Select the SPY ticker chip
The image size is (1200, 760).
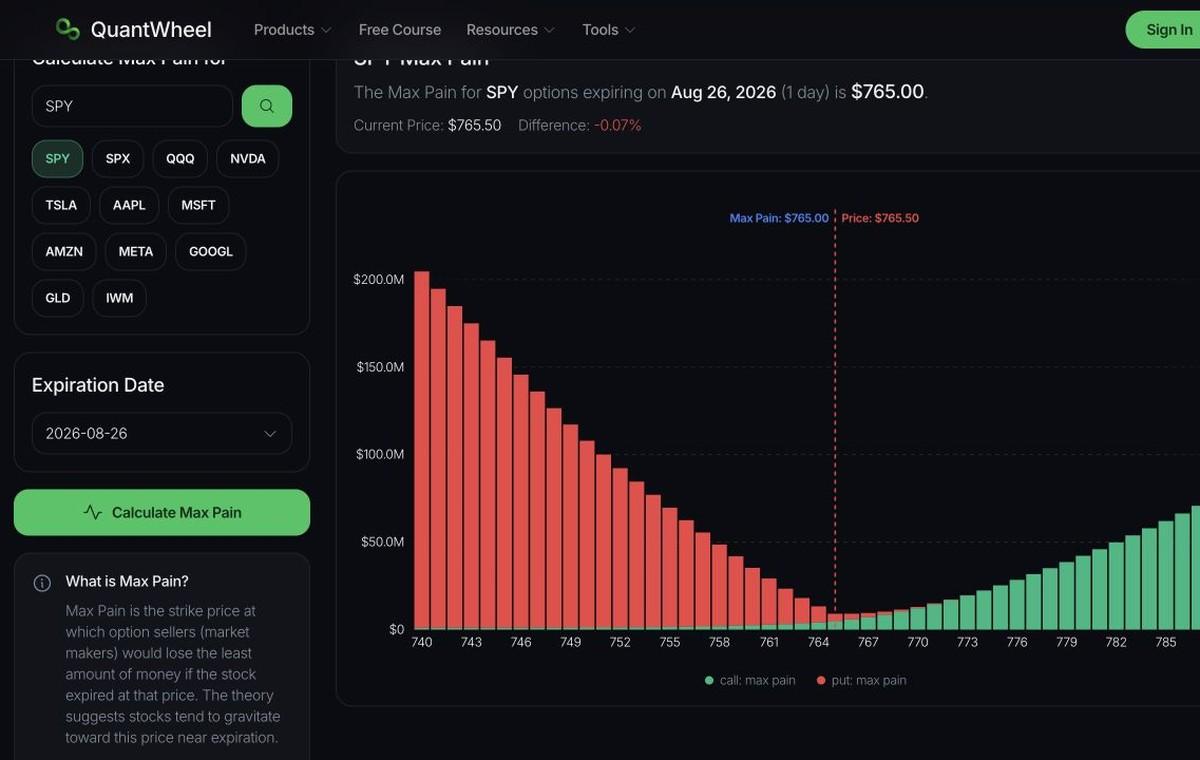click(x=58, y=159)
